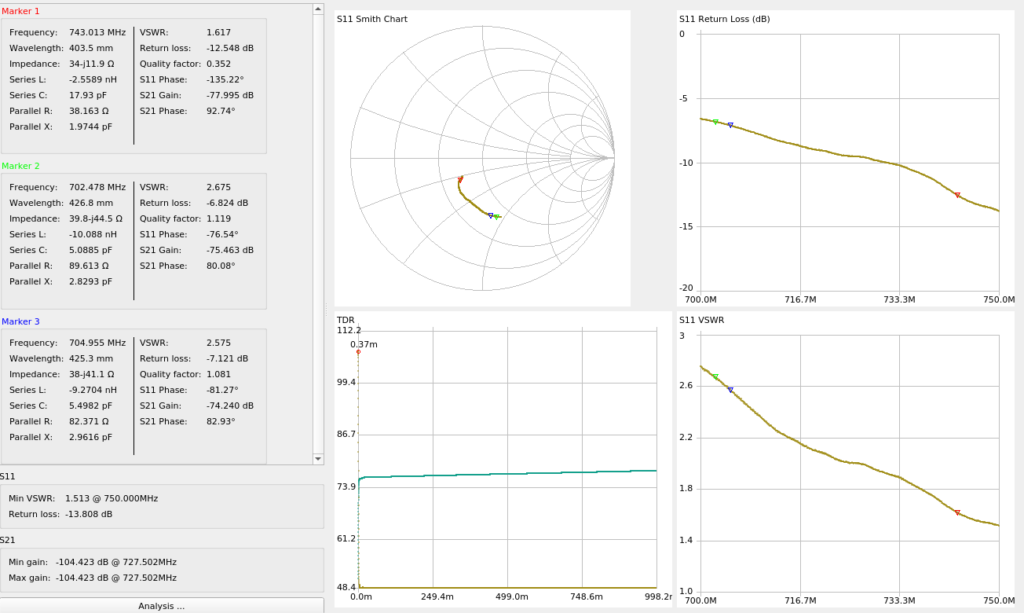The height and width of the screenshot is (613, 1024).
Task: Pick the red marker on Return Loss chart
Action: pos(957,195)
